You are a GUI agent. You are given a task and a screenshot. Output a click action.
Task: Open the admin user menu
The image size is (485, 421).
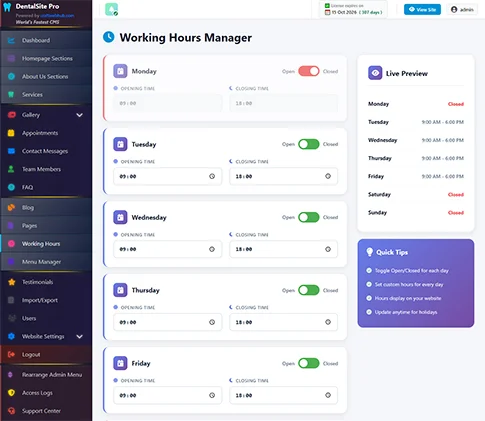[x=462, y=9]
